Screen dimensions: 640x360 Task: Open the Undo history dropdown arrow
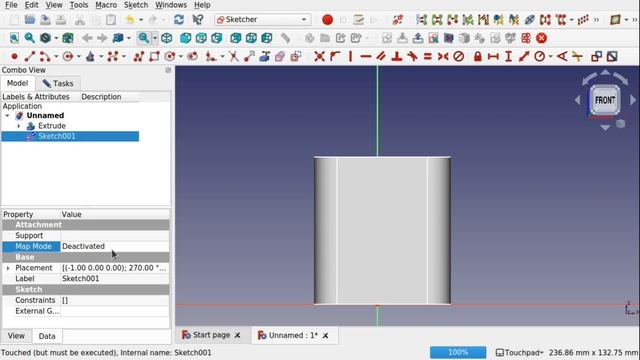tap(141, 20)
